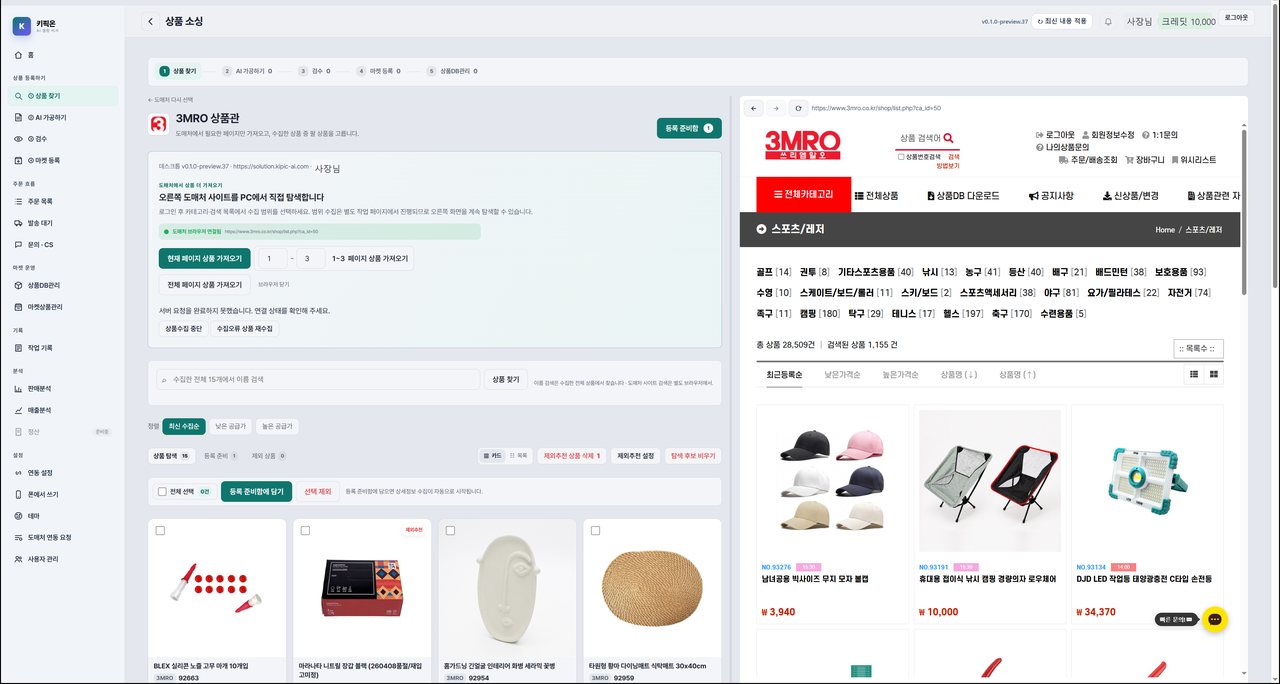1280x684 pixels.
Task: Check the 마라나타 니트릴 장갑 product card
Action: (305, 531)
